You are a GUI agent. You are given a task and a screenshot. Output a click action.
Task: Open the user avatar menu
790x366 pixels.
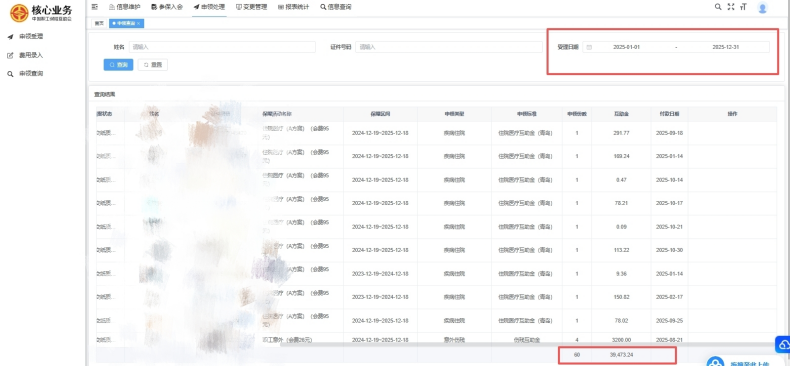pos(762,8)
